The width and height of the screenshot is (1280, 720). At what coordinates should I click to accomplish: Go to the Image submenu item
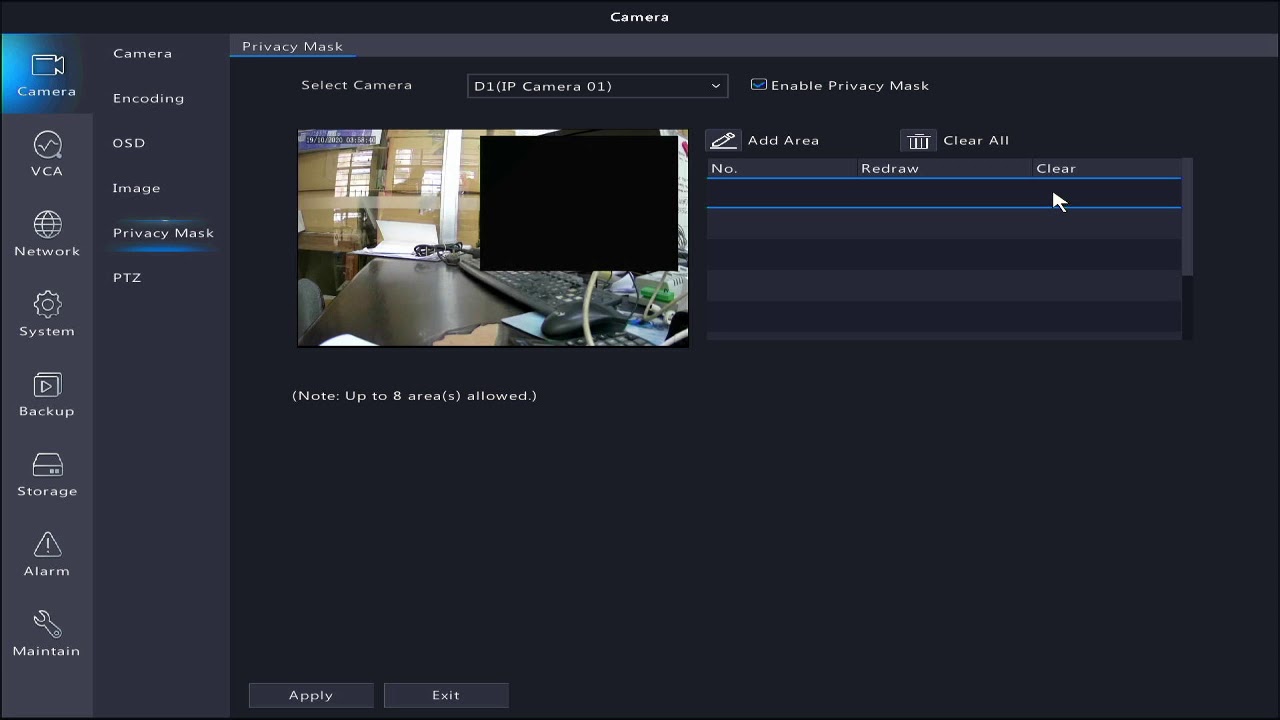point(136,188)
